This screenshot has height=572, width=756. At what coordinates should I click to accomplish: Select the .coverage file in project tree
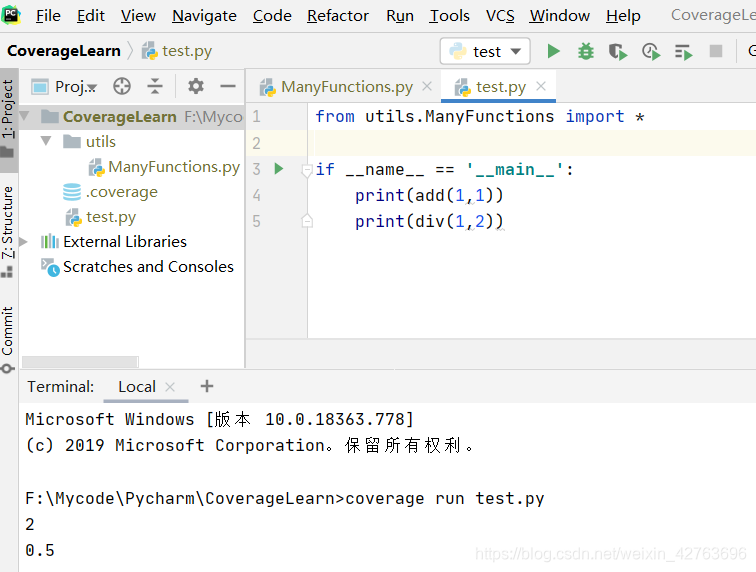coord(110,192)
